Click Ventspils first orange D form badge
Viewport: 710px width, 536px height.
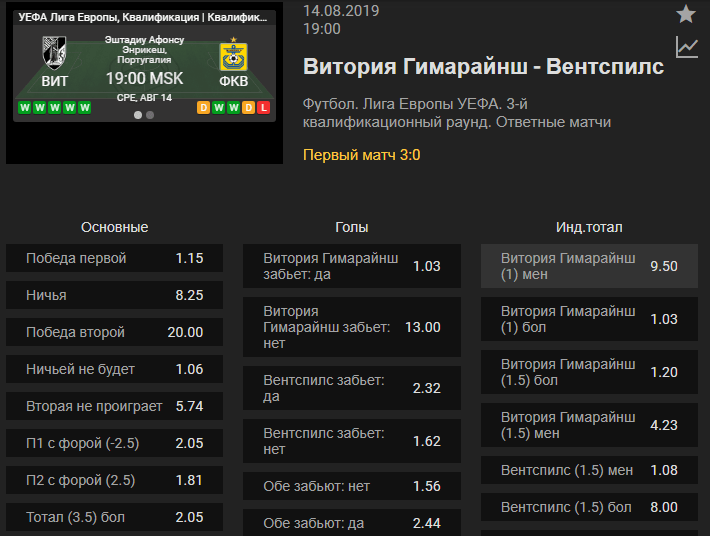(x=204, y=108)
